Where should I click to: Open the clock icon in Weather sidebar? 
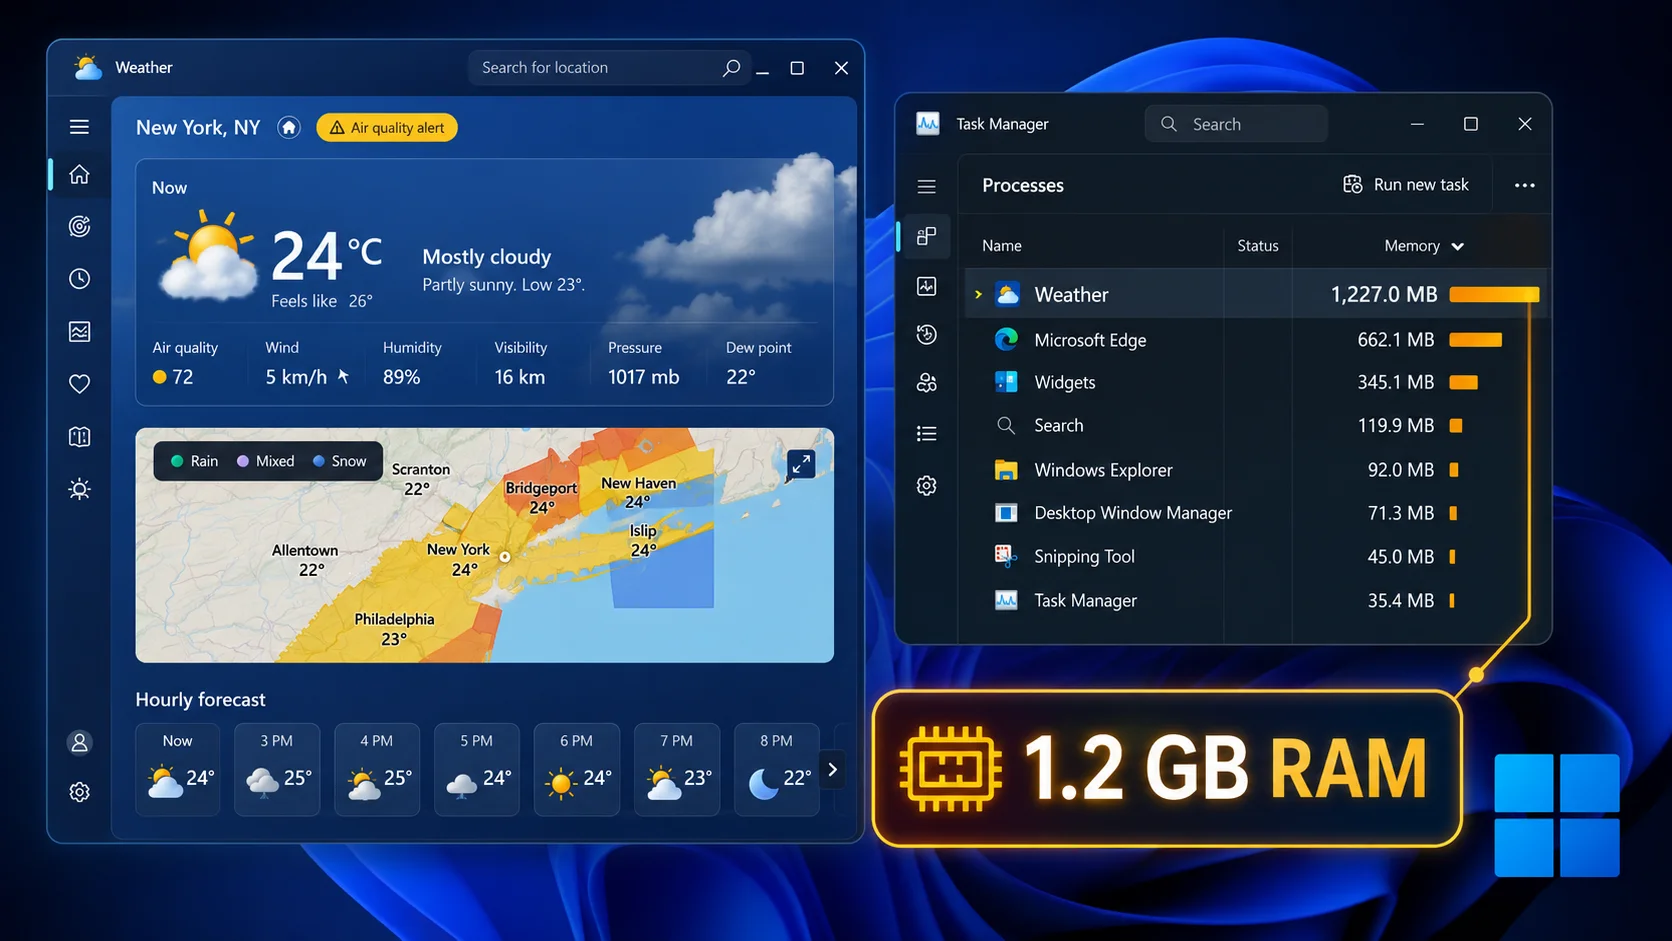click(79, 279)
